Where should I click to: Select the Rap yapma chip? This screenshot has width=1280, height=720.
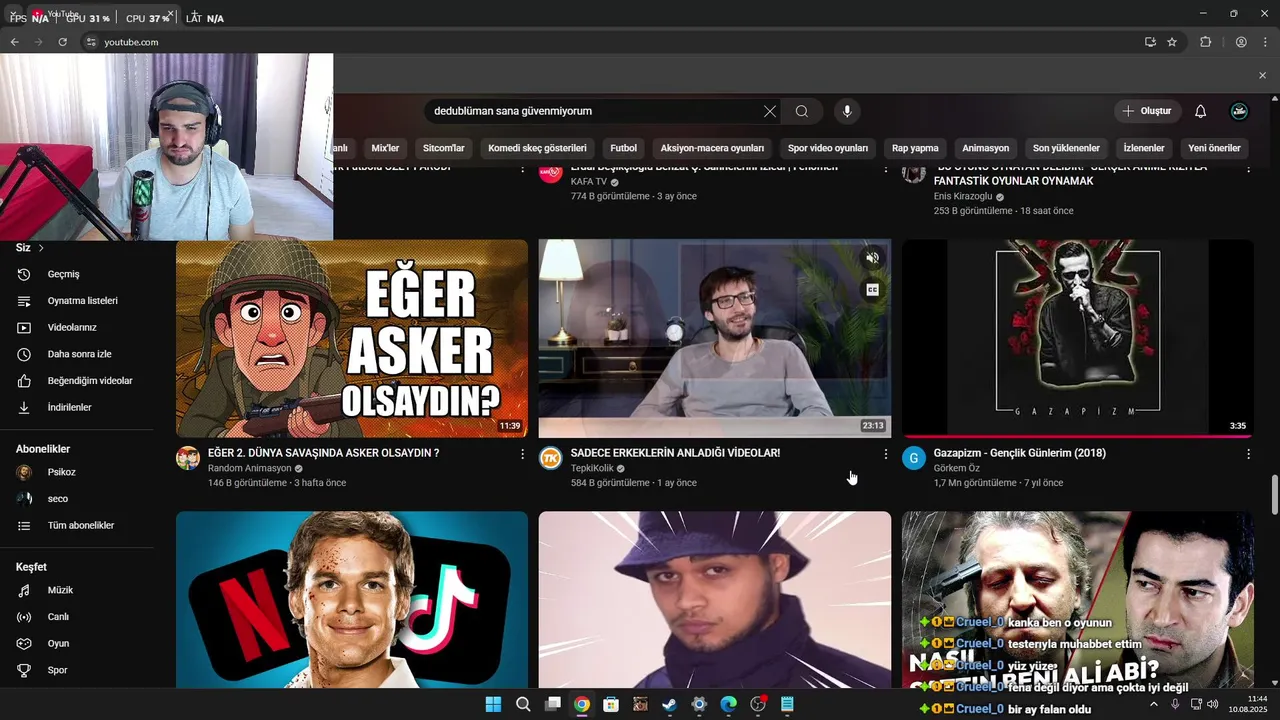tap(915, 148)
